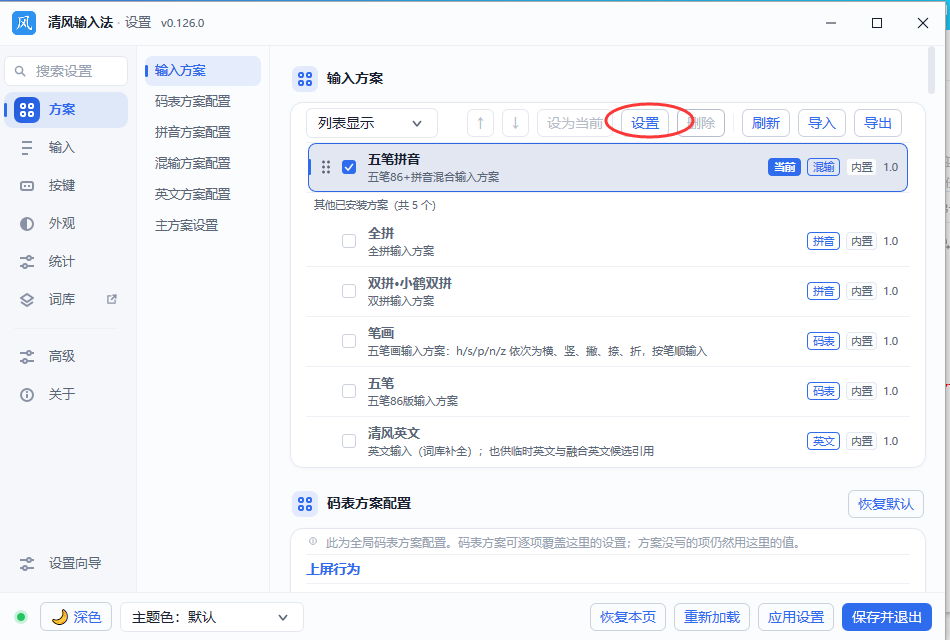Screen dimensions: 950x640
Task: Click the search magnifier icon in 搜索设置
Action: [20, 71]
